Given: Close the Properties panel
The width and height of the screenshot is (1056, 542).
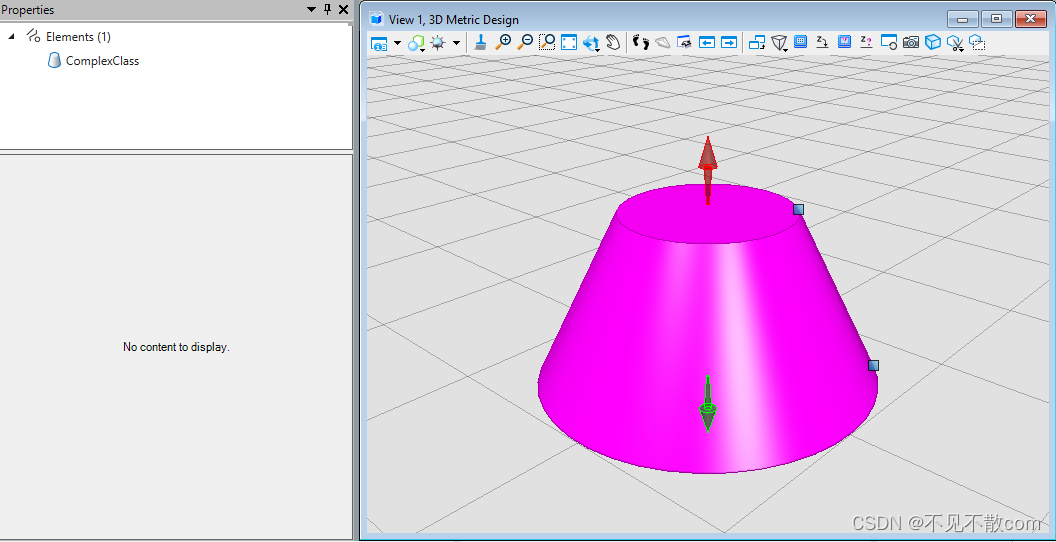Looking at the screenshot, I should pos(343,9).
